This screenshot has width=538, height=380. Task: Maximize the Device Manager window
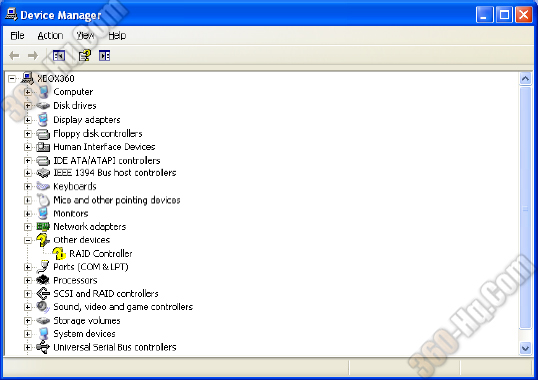[x=504, y=15]
